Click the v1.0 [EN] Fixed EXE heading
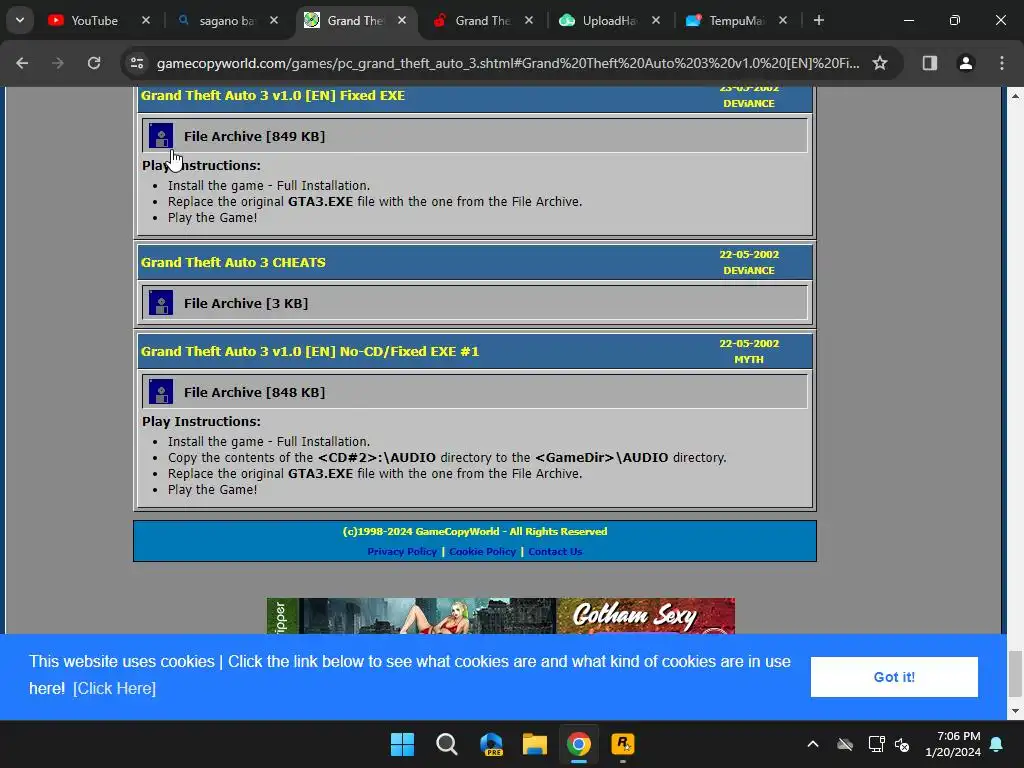 [x=273, y=95]
